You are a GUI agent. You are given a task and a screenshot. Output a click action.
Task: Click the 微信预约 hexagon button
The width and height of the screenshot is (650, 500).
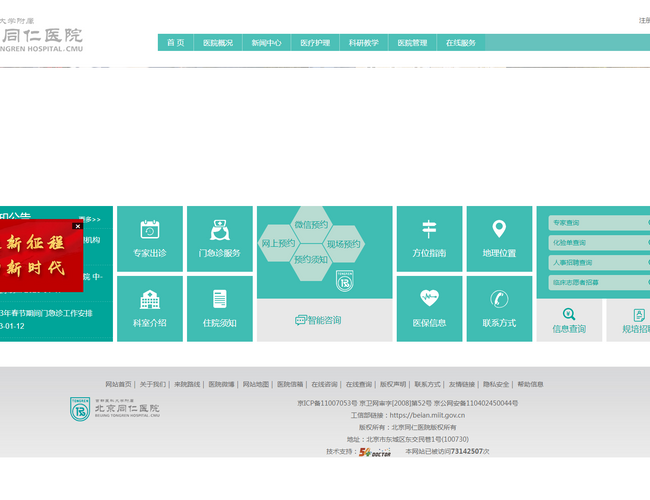coord(311,225)
